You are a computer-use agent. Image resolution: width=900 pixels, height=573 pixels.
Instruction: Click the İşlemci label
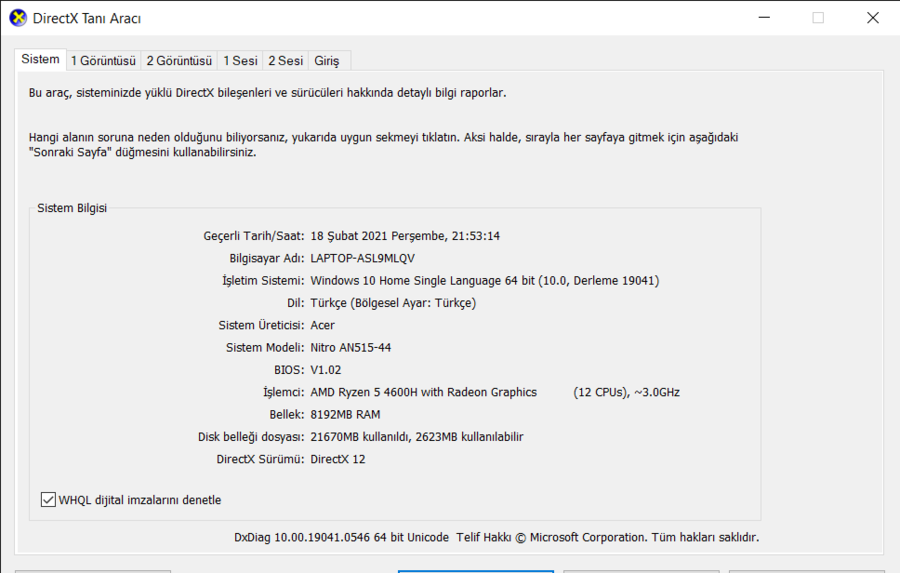click(284, 393)
